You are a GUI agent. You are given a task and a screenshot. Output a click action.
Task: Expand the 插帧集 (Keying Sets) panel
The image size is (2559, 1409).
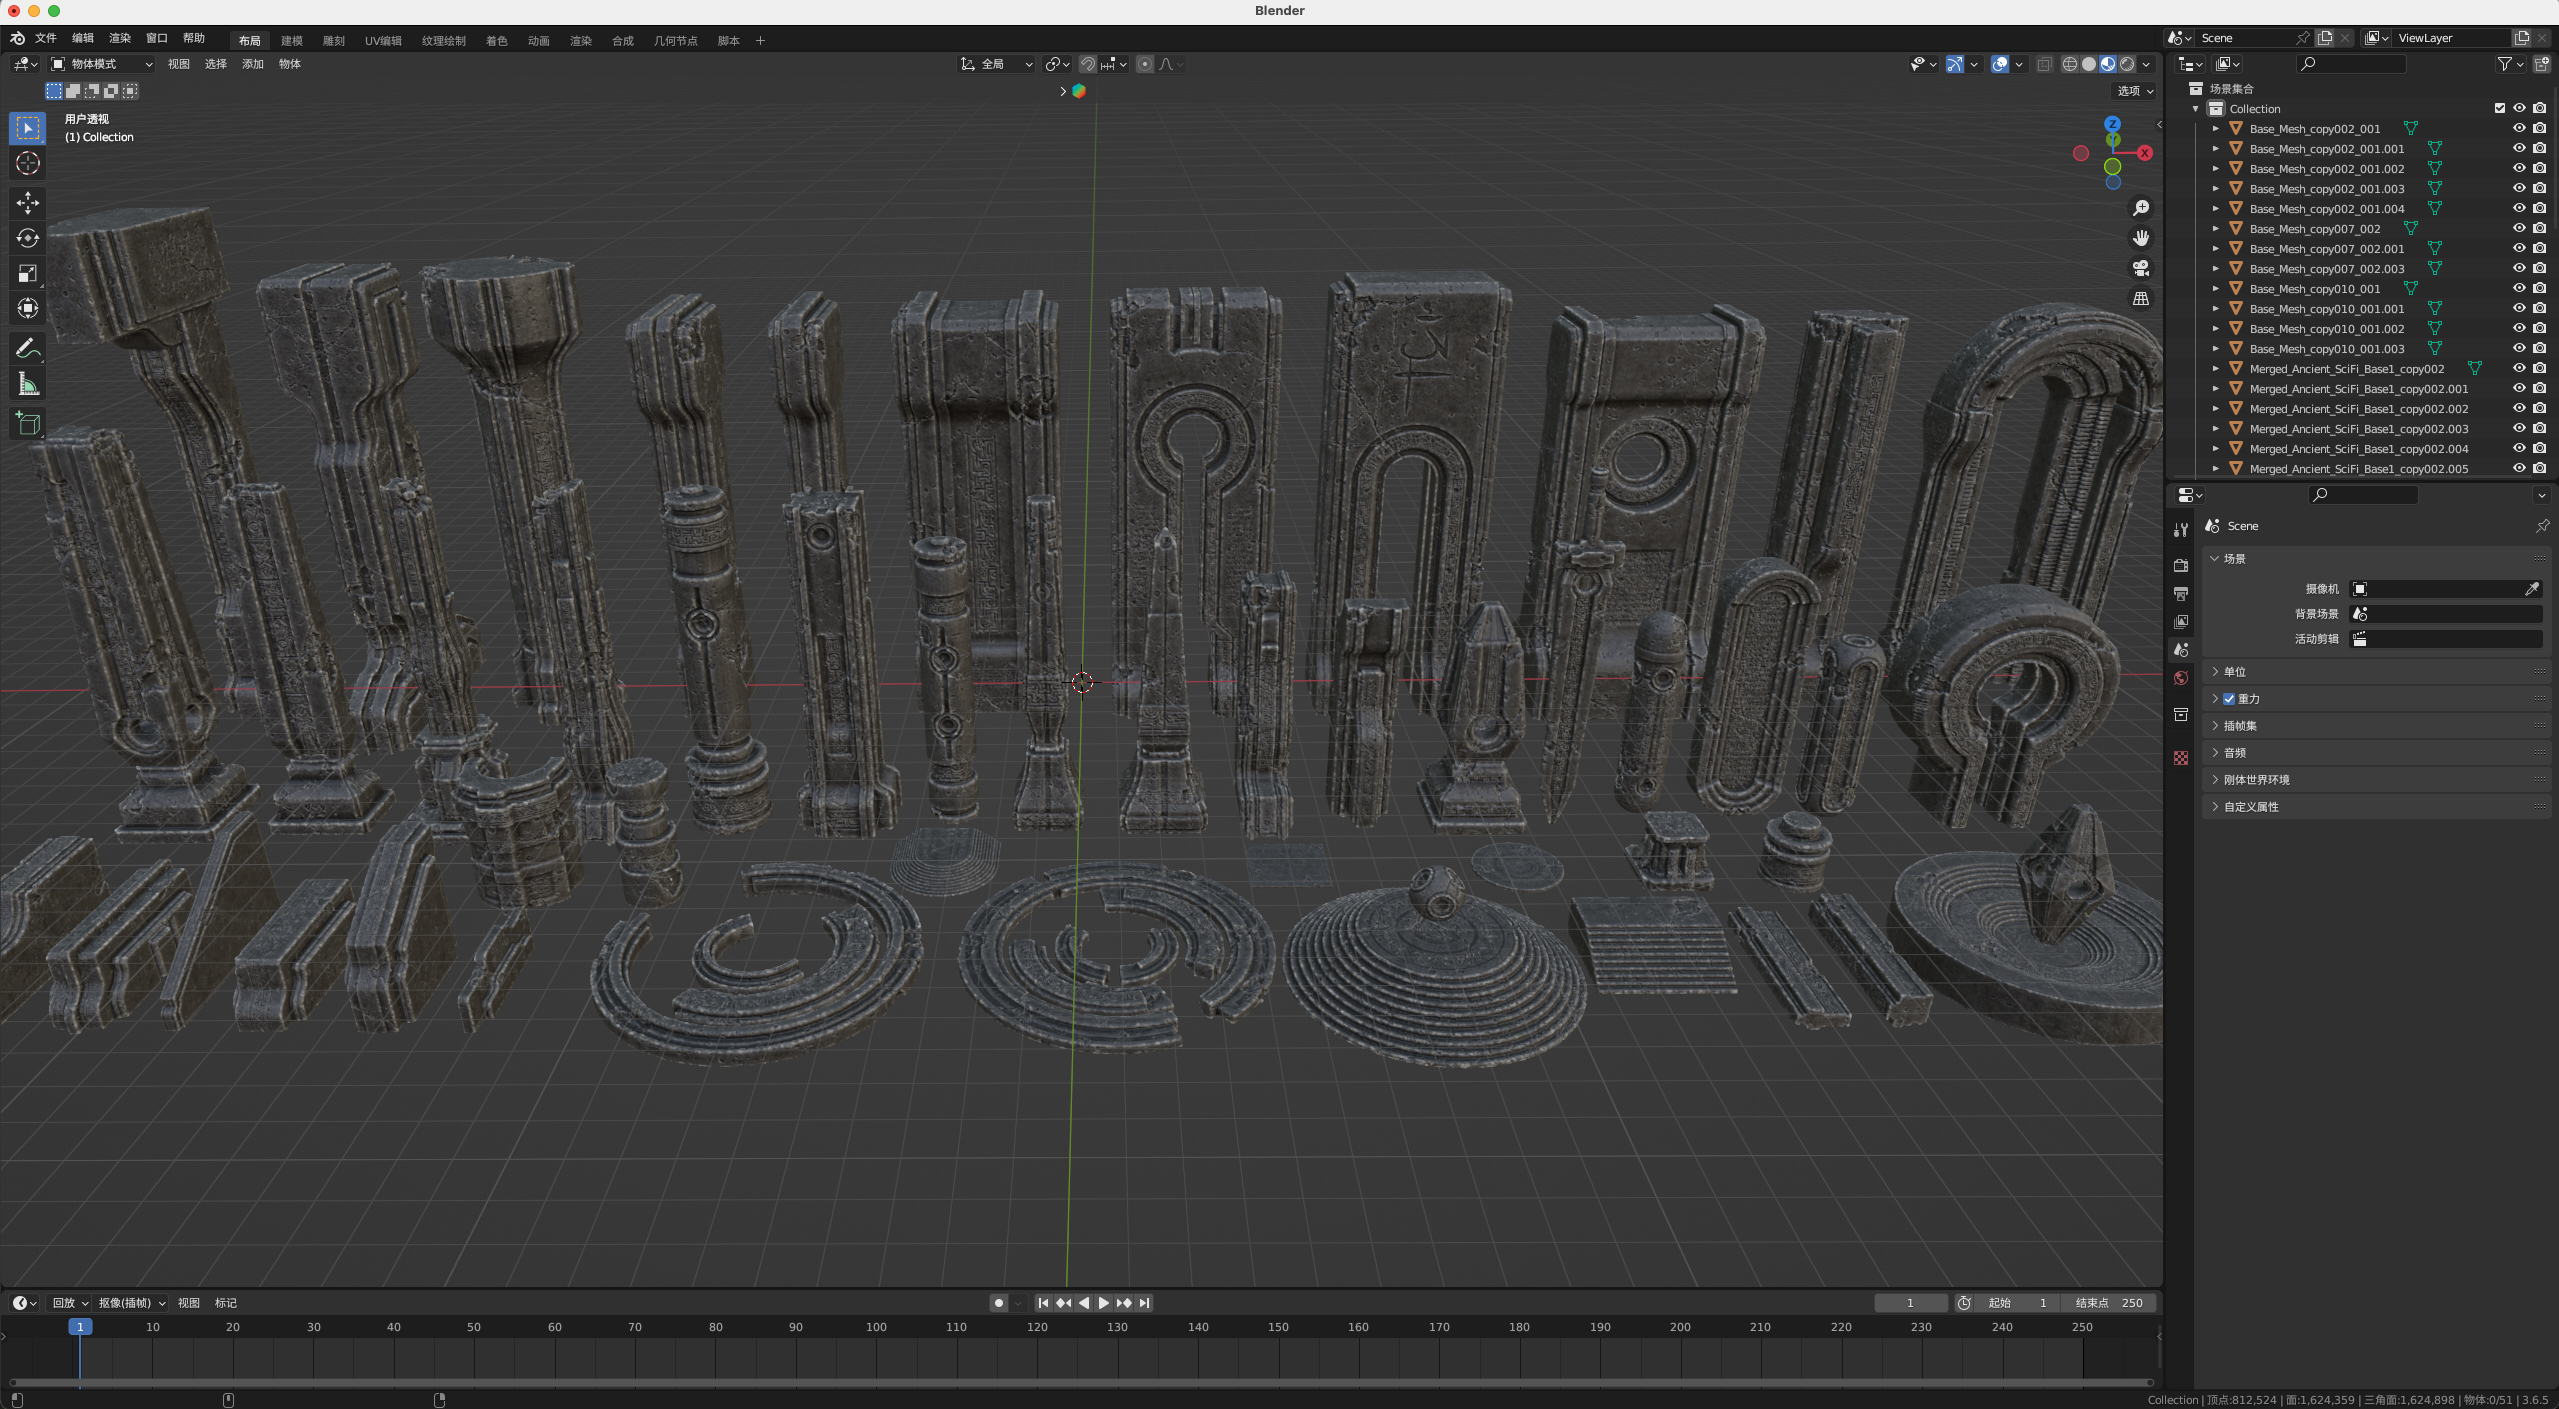coord(2375,726)
